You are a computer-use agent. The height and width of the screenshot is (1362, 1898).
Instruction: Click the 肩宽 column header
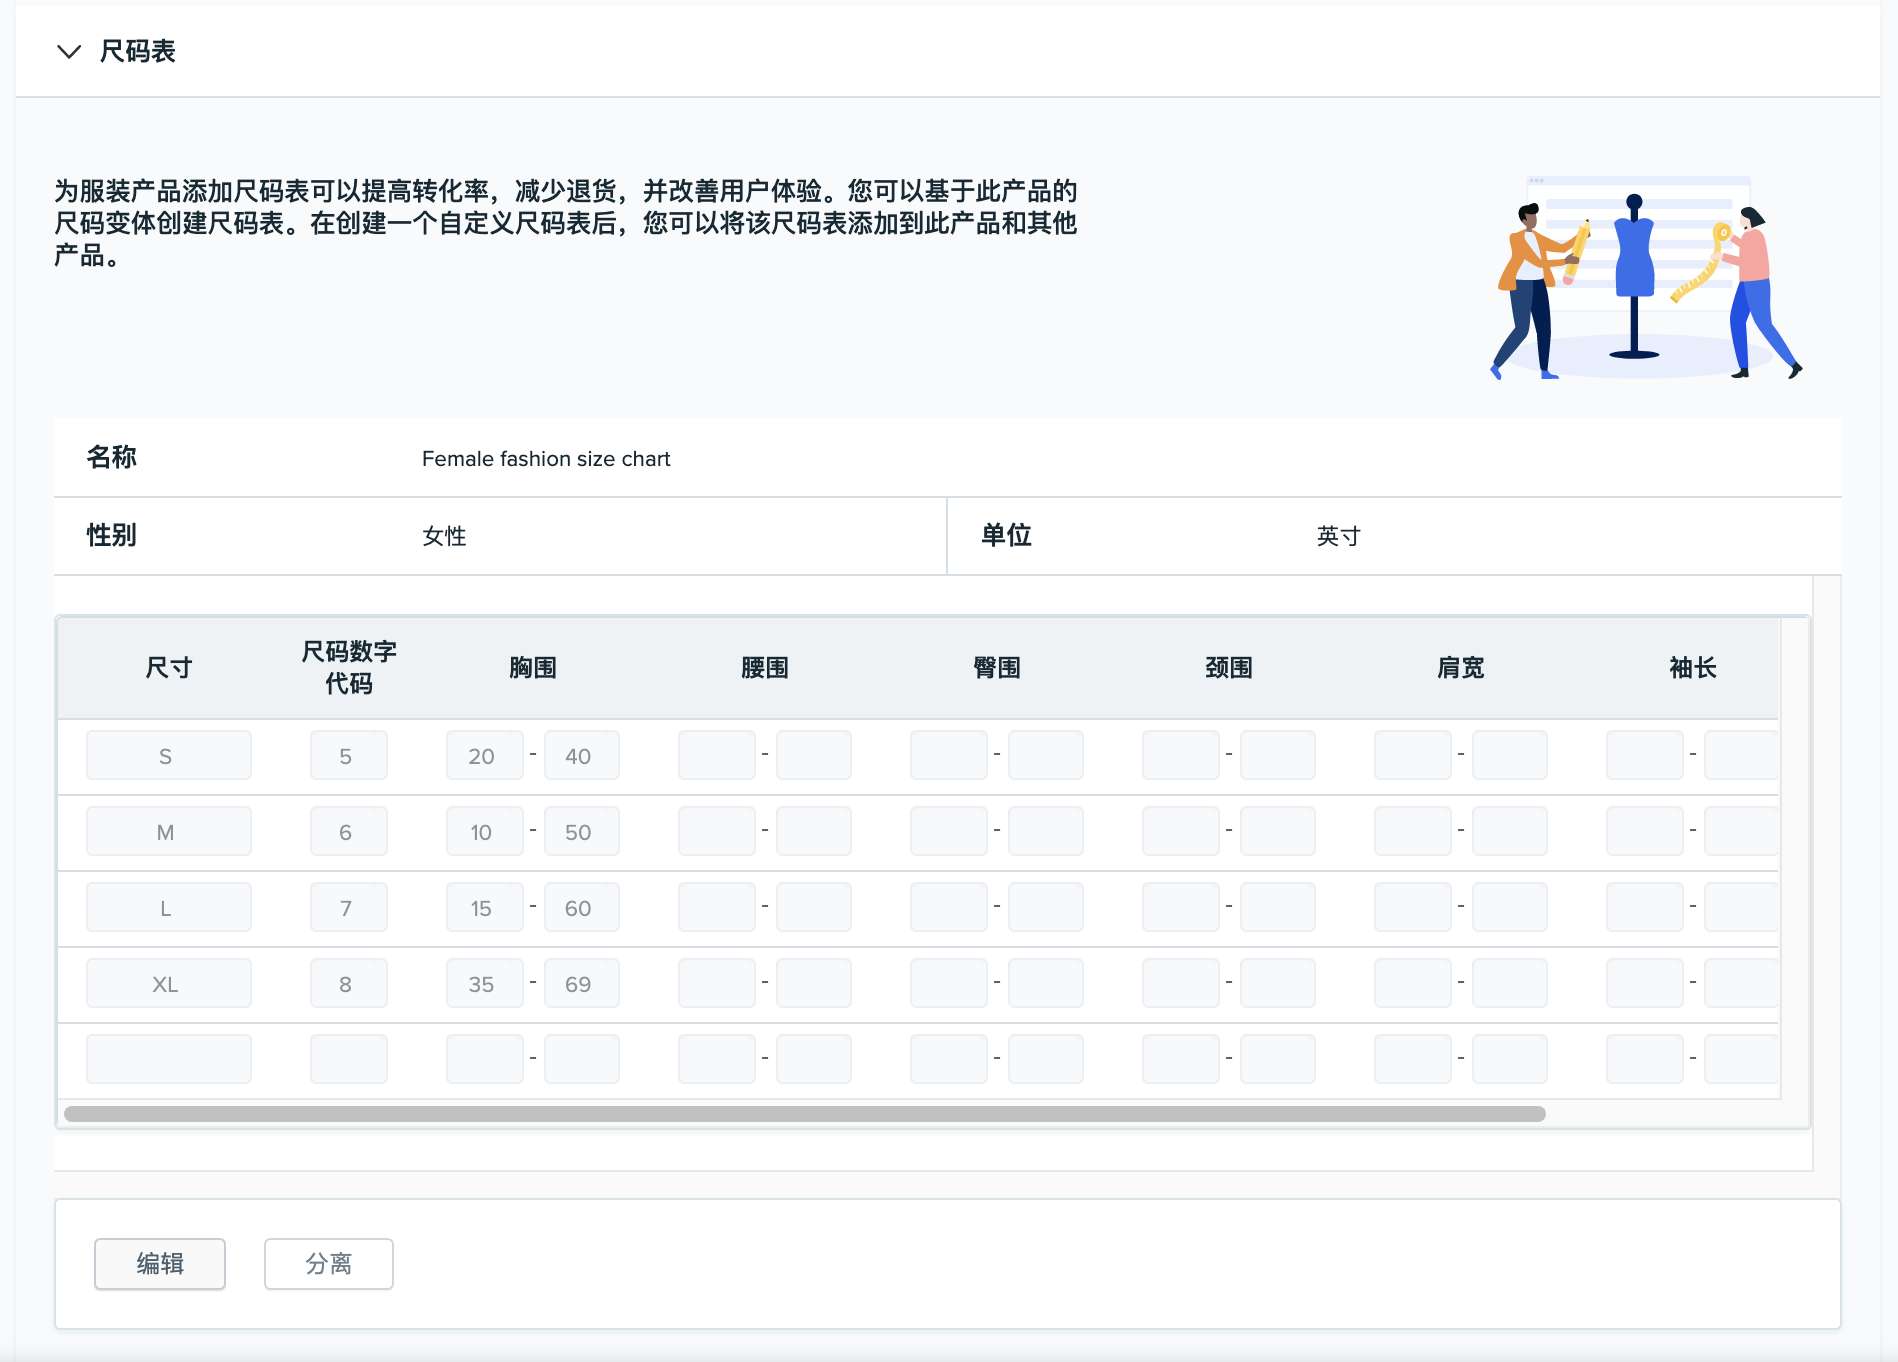pyautogui.click(x=1461, y=668)
